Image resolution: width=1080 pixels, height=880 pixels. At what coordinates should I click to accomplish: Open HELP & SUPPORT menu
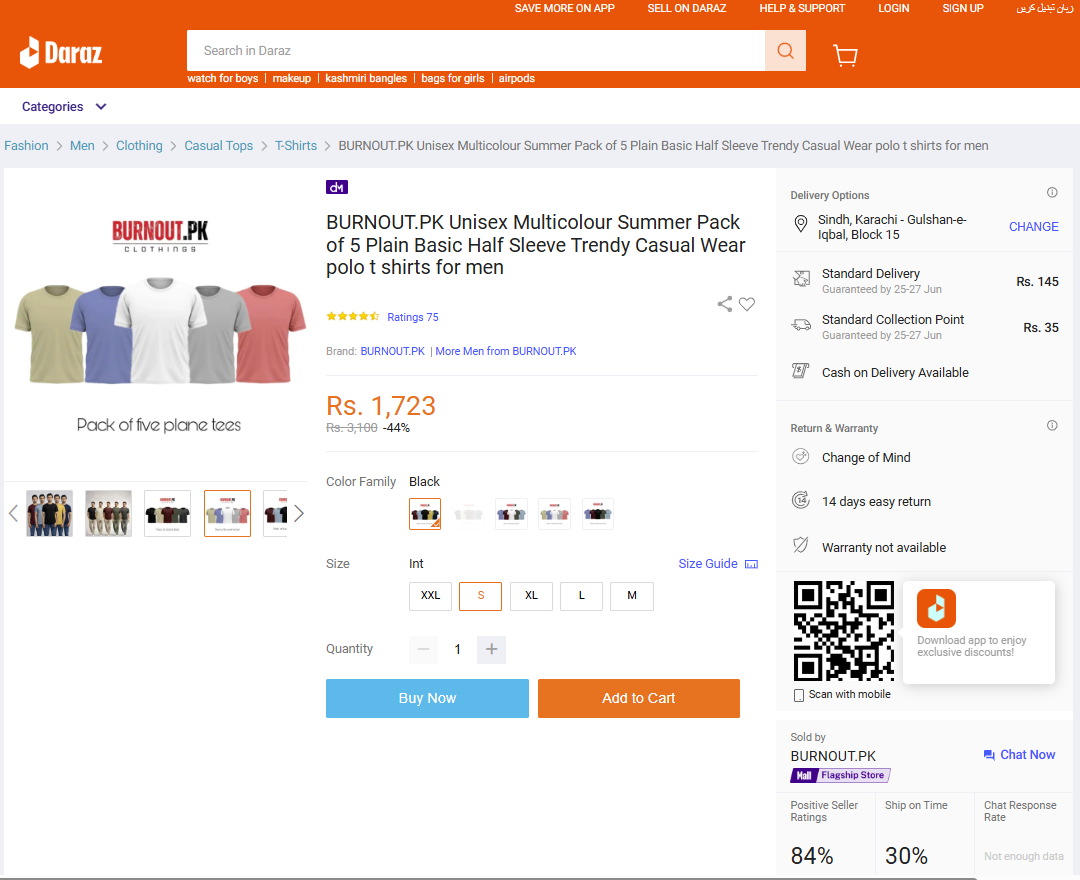pos(802,8)
